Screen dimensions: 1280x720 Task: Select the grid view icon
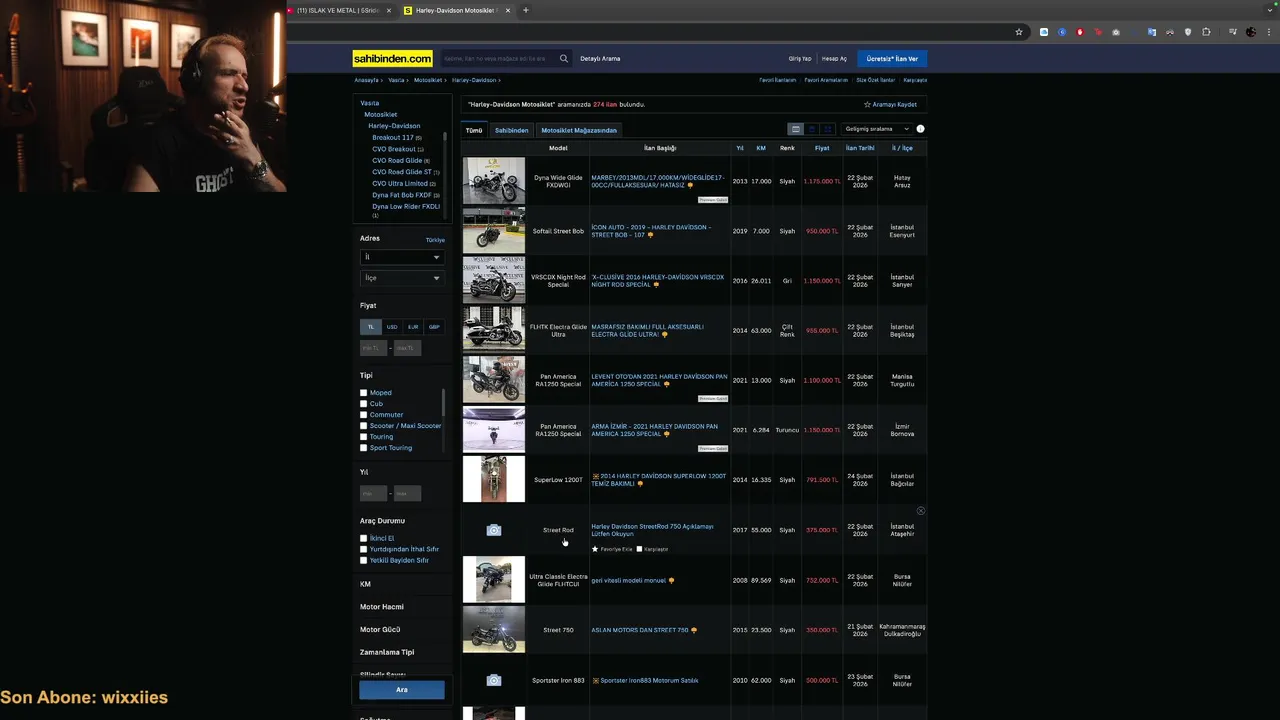(x=828, y=129)
